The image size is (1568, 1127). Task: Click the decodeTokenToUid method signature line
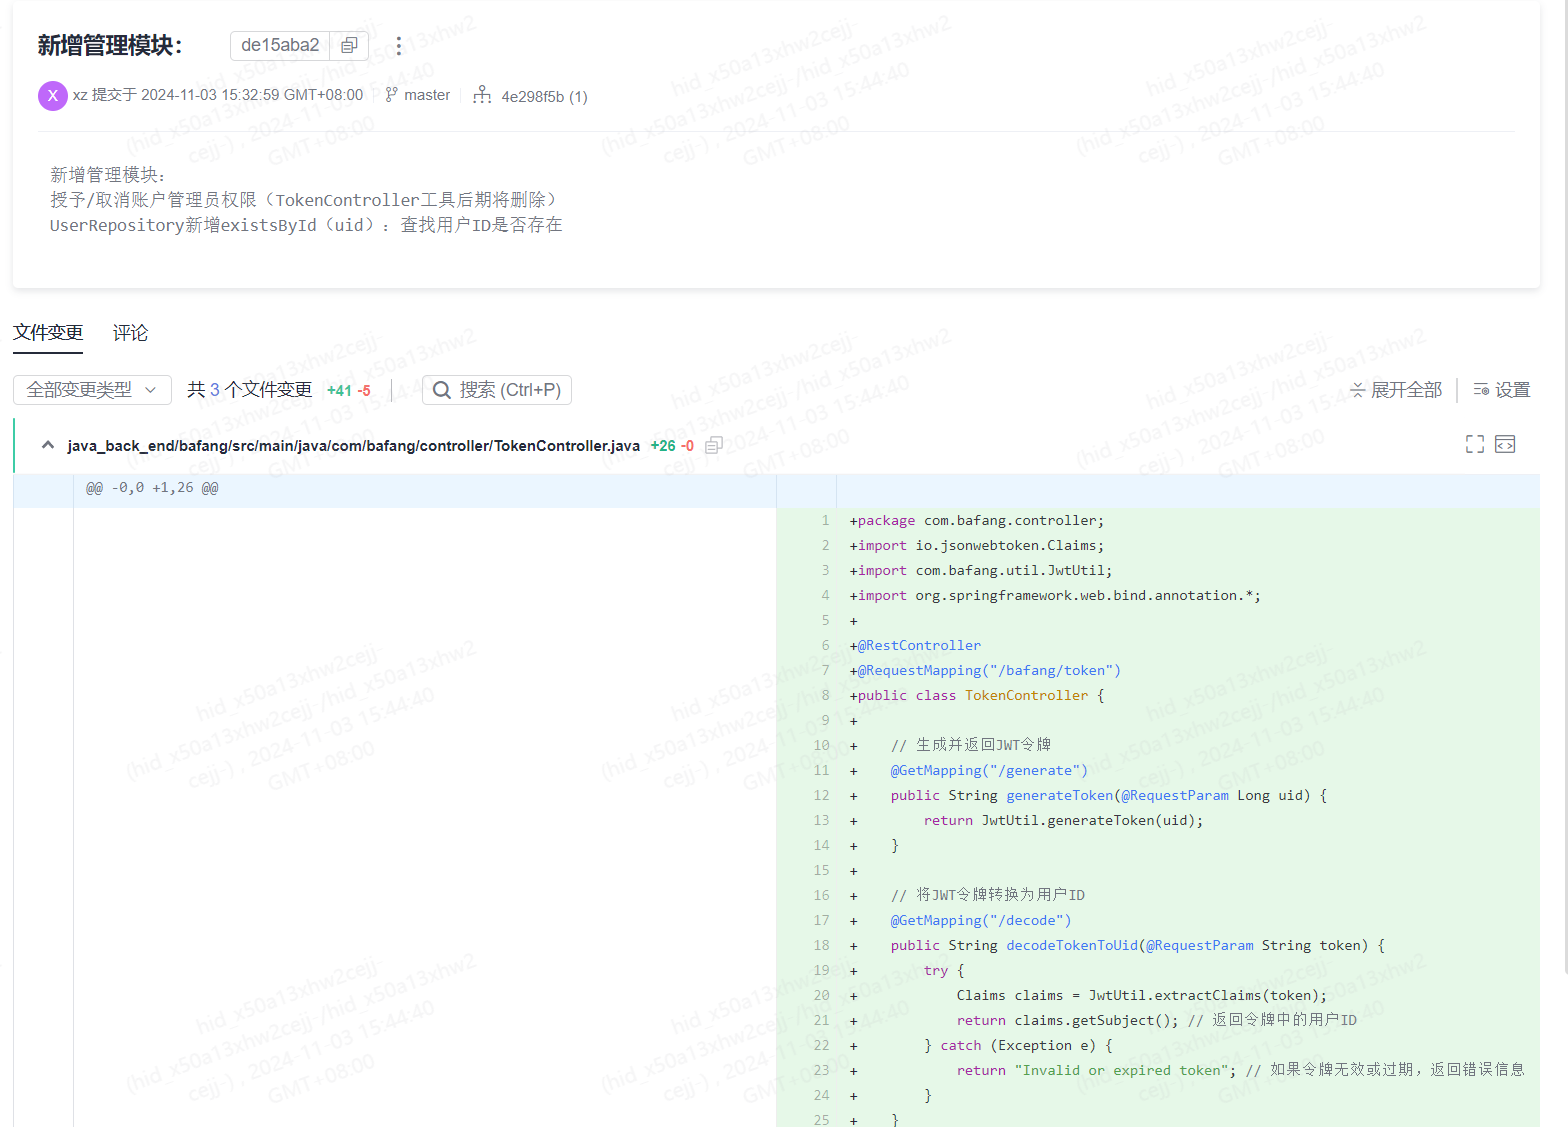pos(1138,946)
